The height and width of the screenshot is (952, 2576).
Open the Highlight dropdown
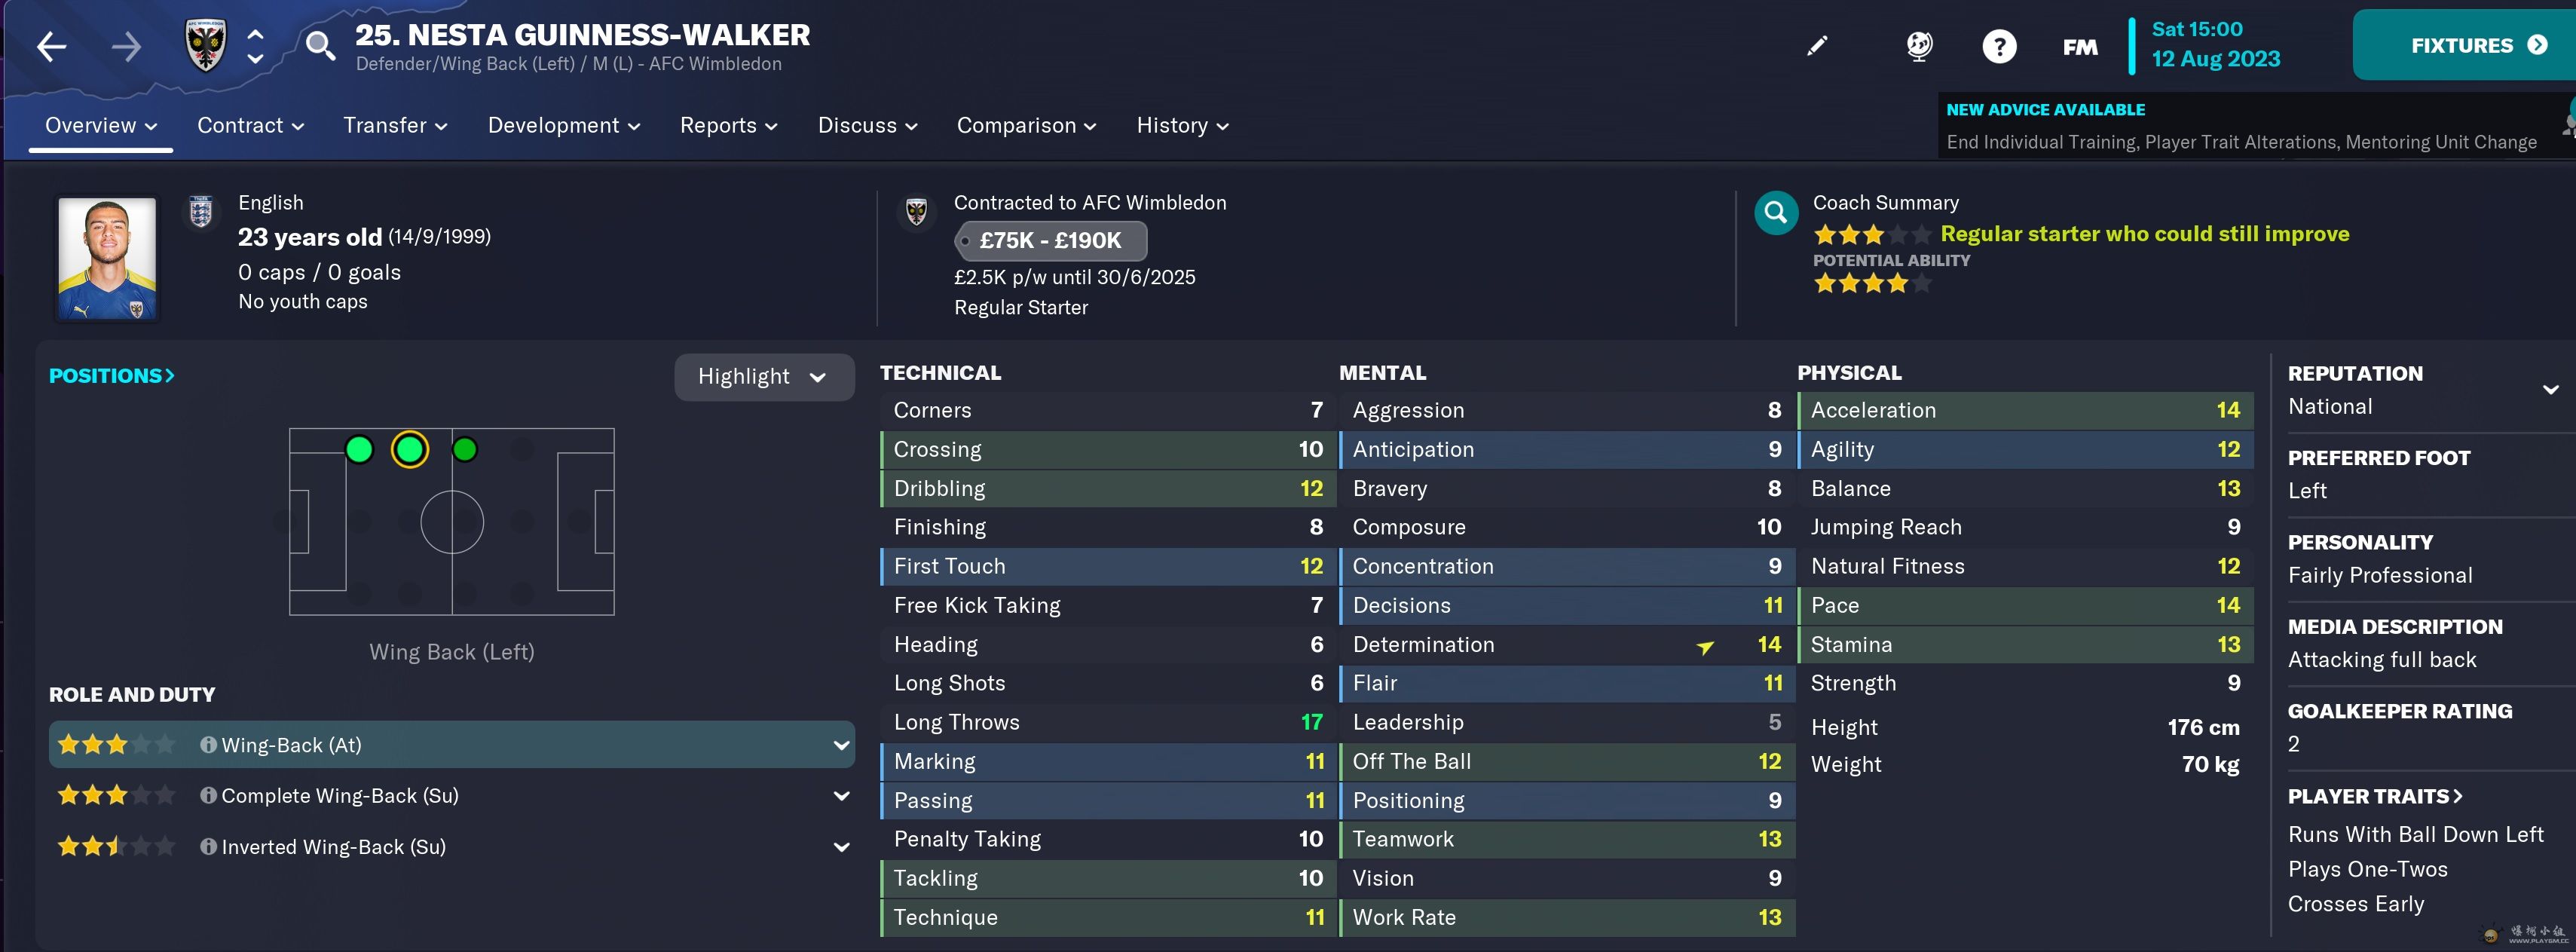coord(764,377)
